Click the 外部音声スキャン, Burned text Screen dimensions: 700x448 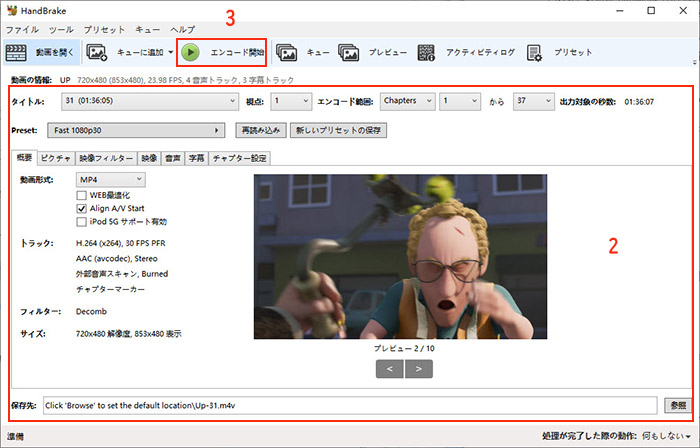pyautogui.click(x=122, y=274)
